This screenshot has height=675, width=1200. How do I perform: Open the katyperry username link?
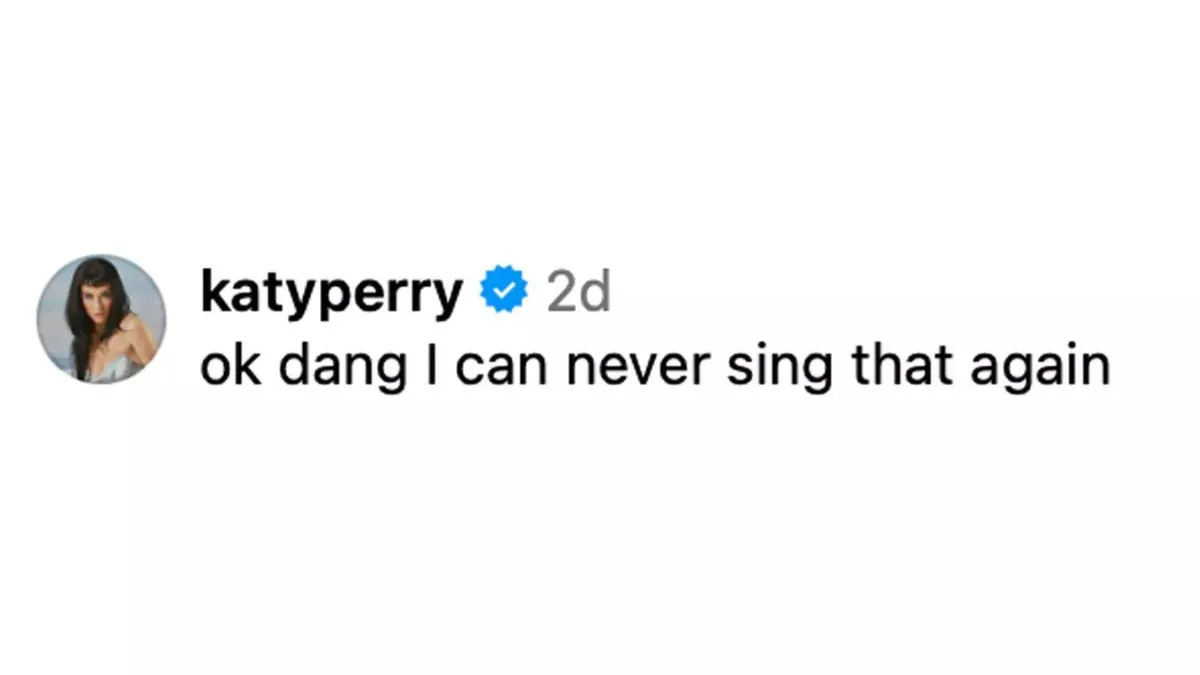[x=331, y=293]
